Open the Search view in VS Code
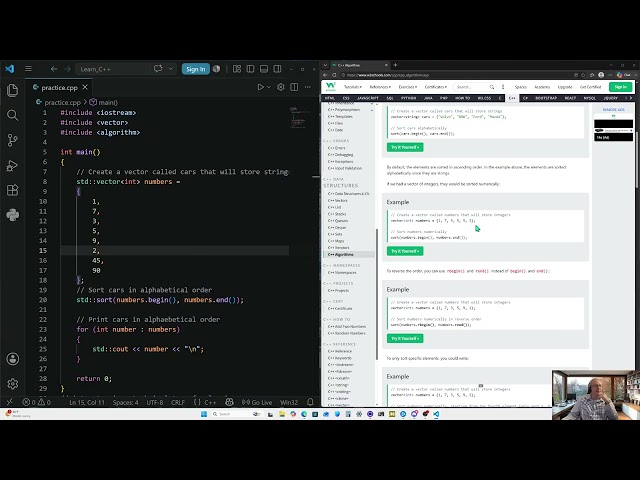The image size is (640, 480). point(13,116)
